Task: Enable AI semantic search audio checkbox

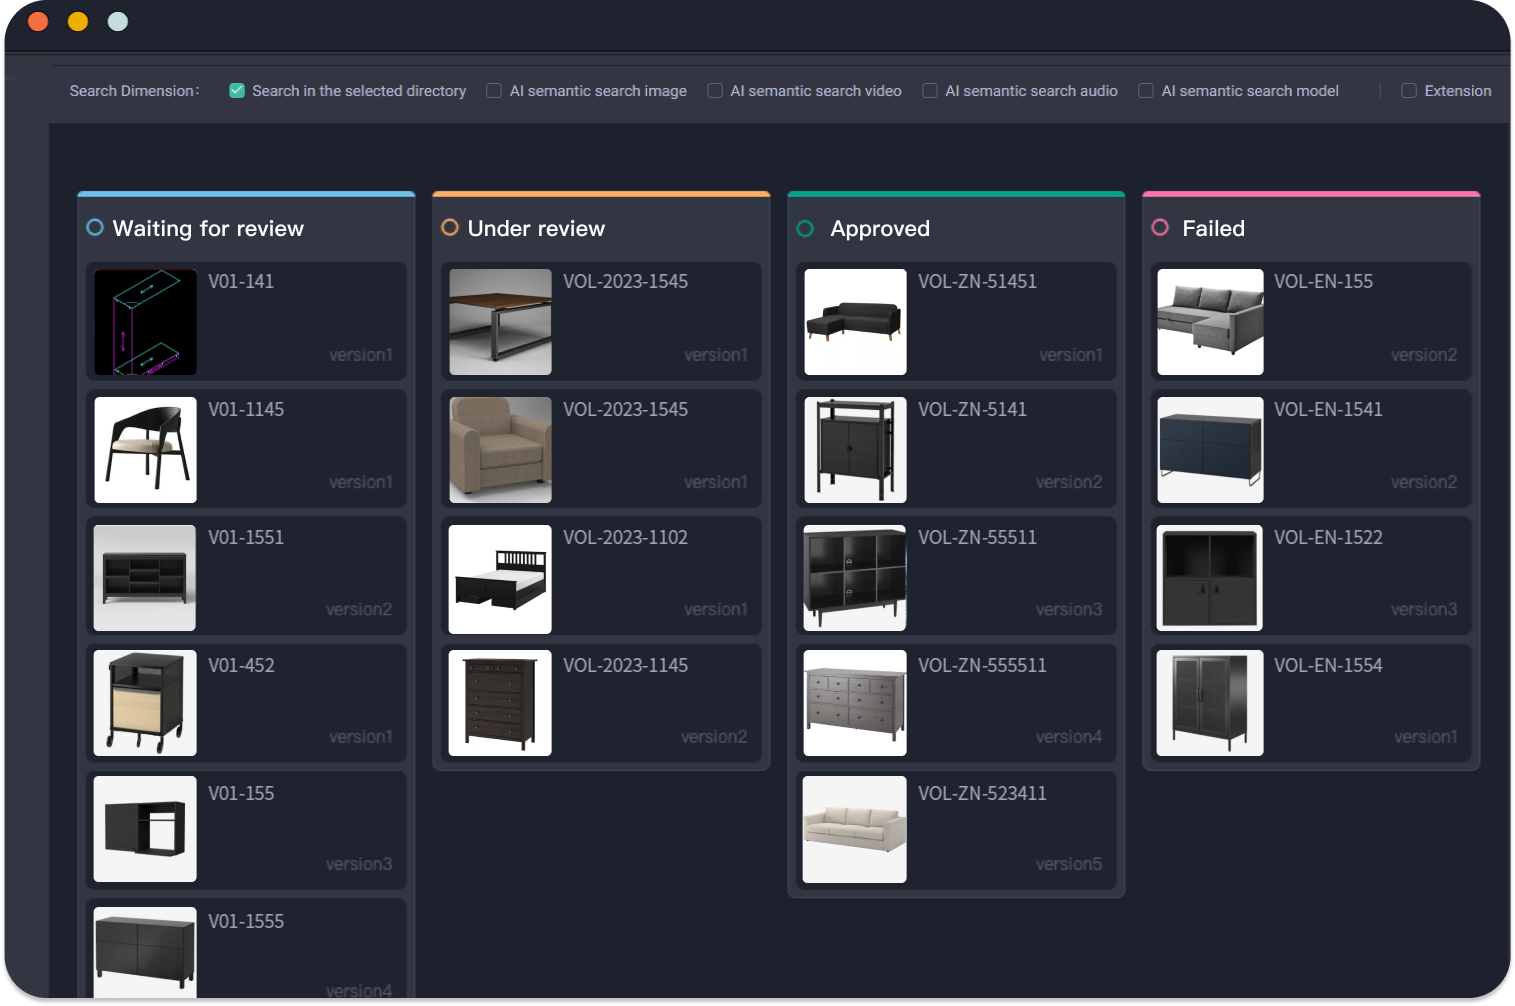Action: pos(930,91)
